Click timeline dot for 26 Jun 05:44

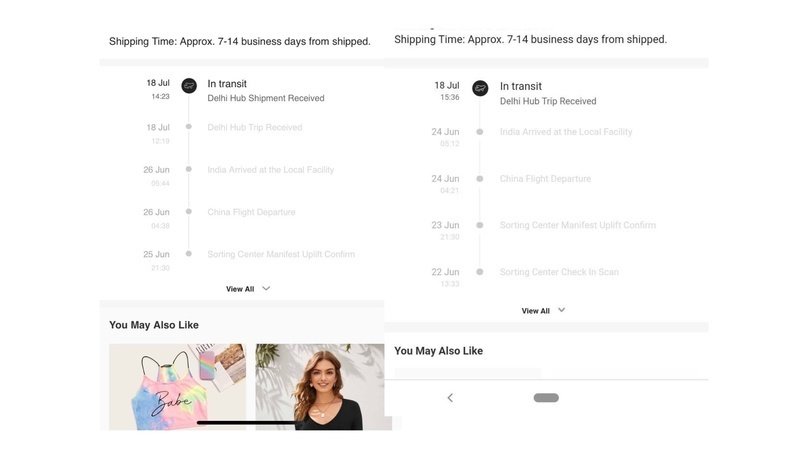pyautogui.click(x=189, y=169)
